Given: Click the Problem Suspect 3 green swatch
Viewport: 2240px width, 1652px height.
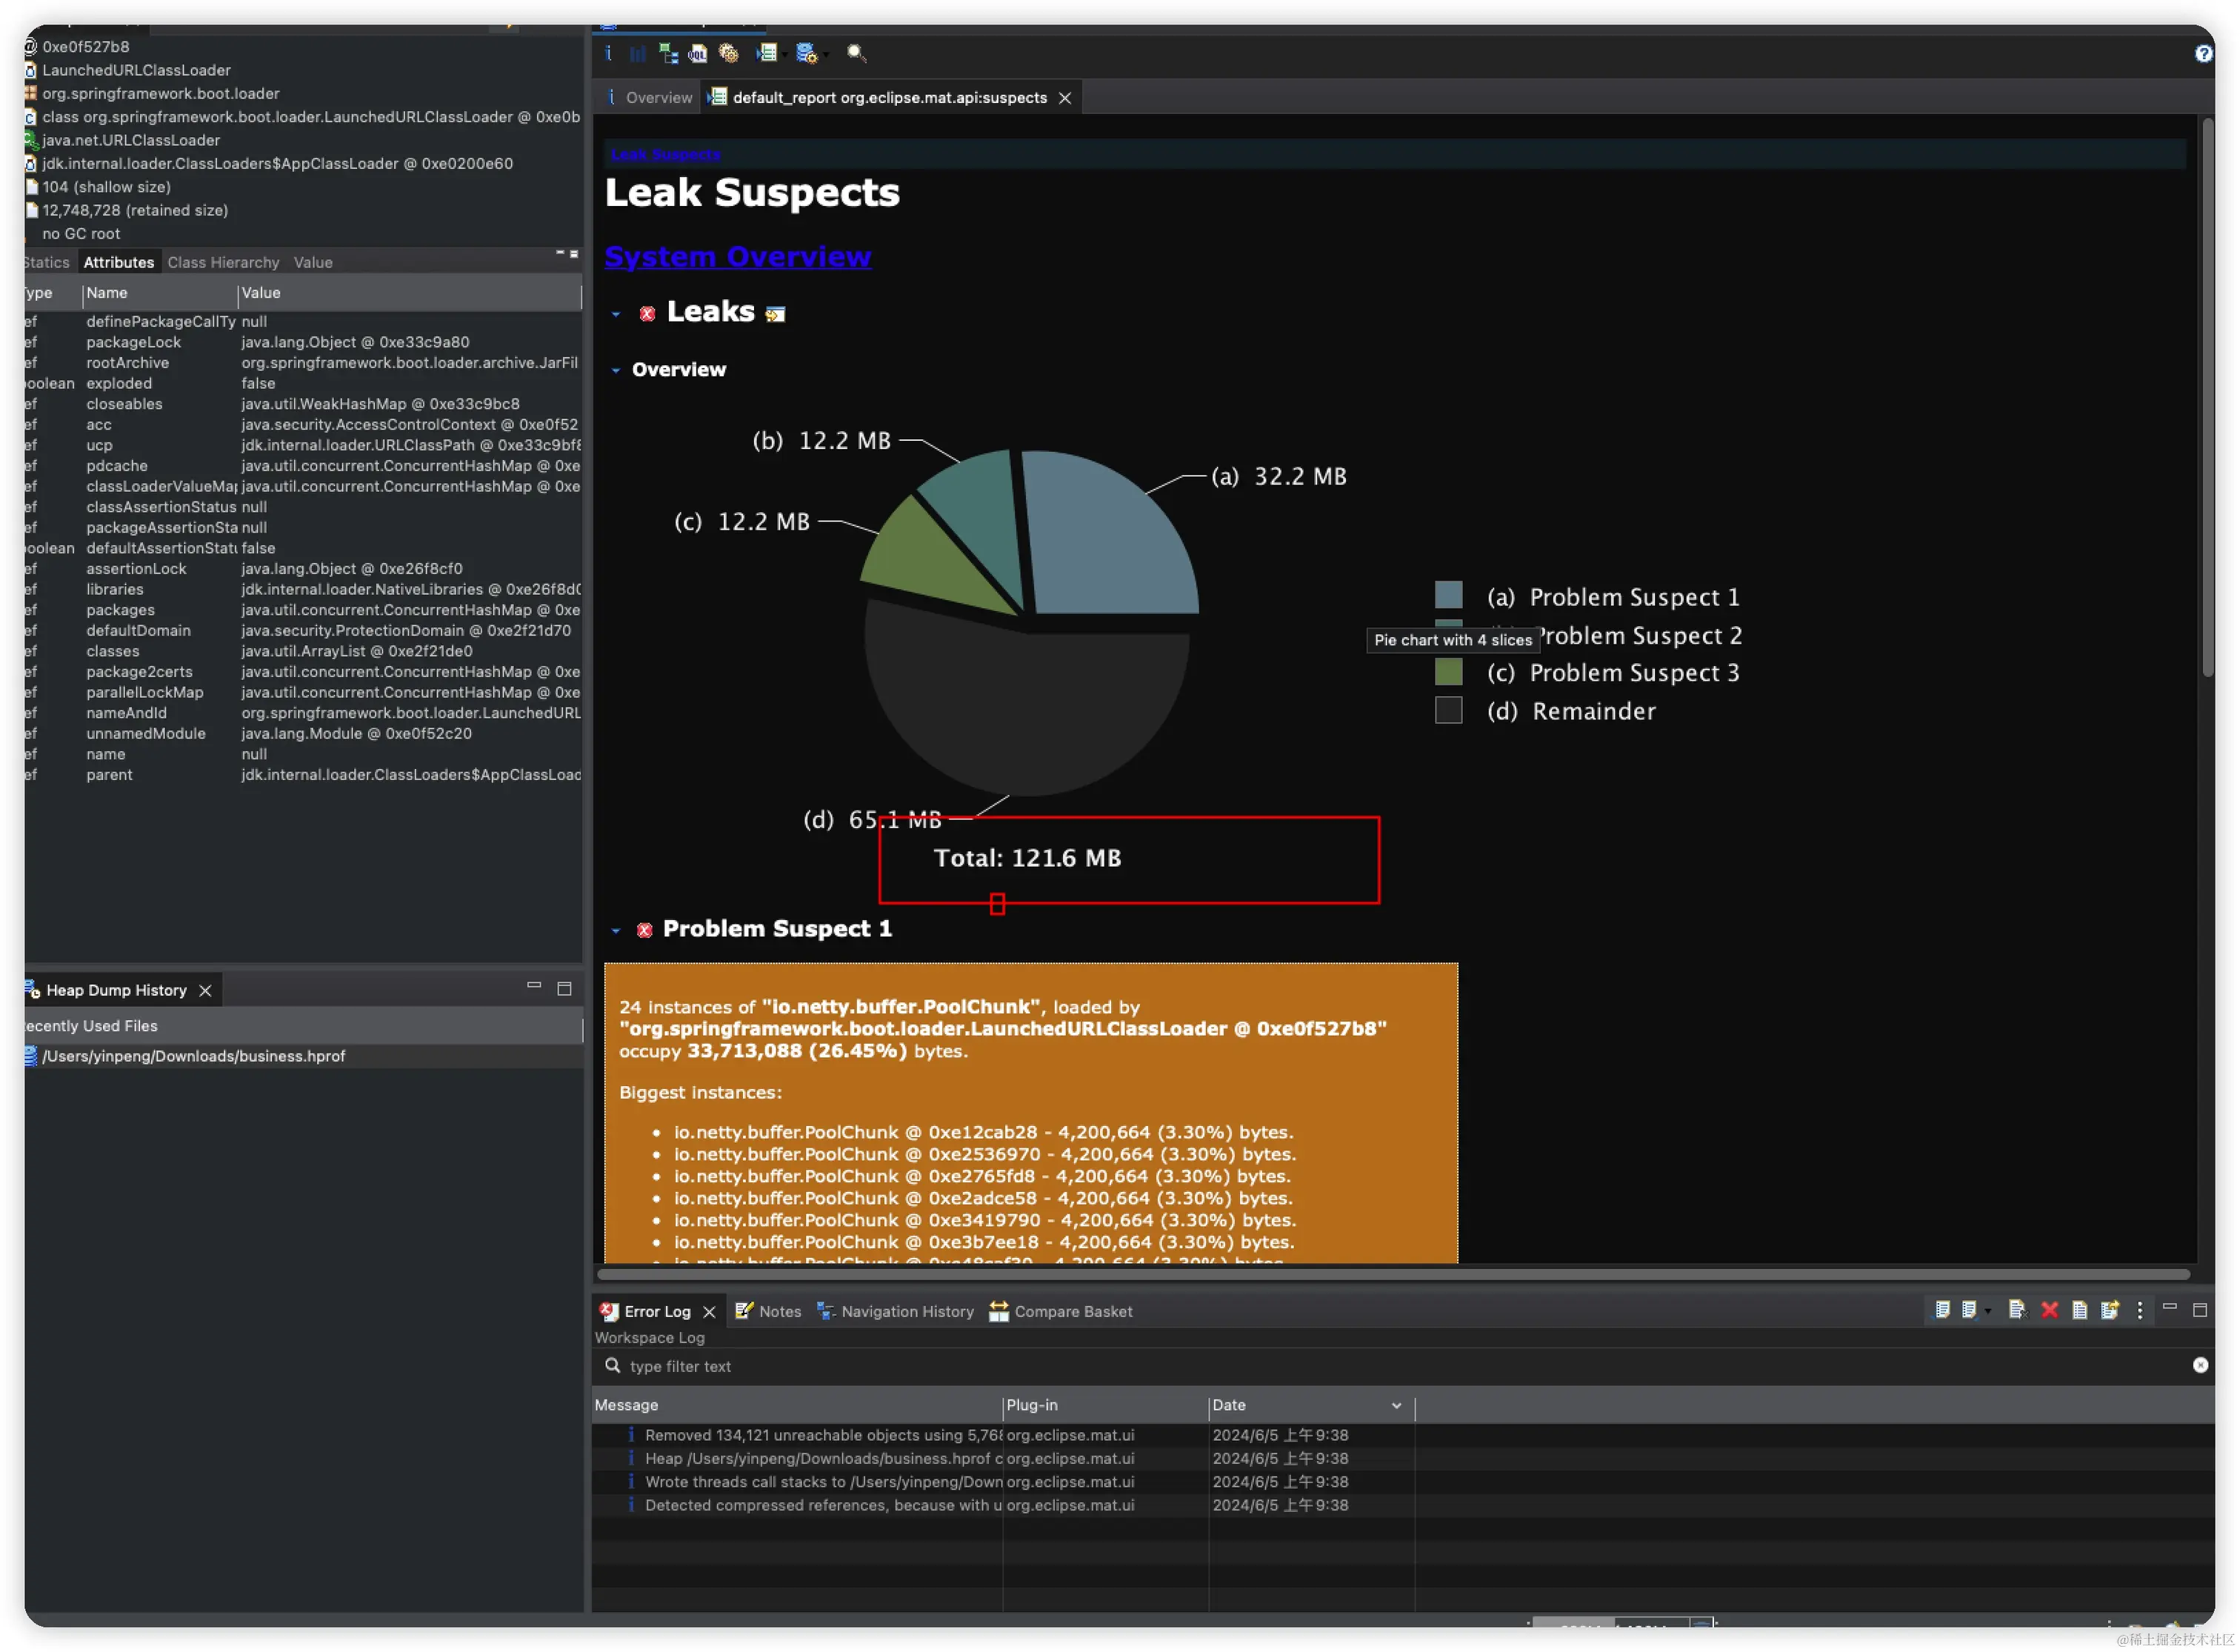Looking at the screenshot, I should pyautogui.click(x=1449, y=673).
